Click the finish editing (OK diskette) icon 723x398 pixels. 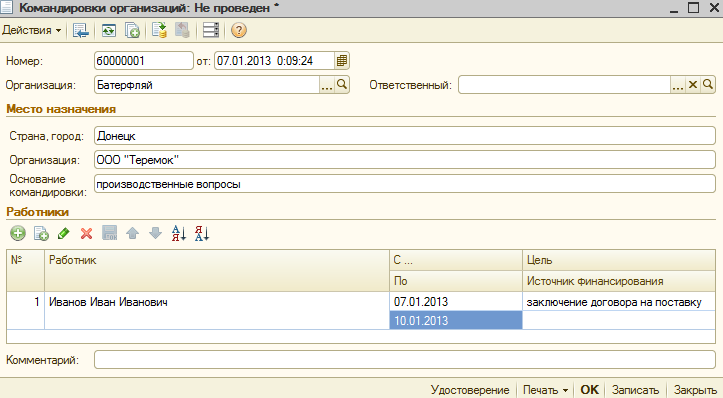[110, 233]
